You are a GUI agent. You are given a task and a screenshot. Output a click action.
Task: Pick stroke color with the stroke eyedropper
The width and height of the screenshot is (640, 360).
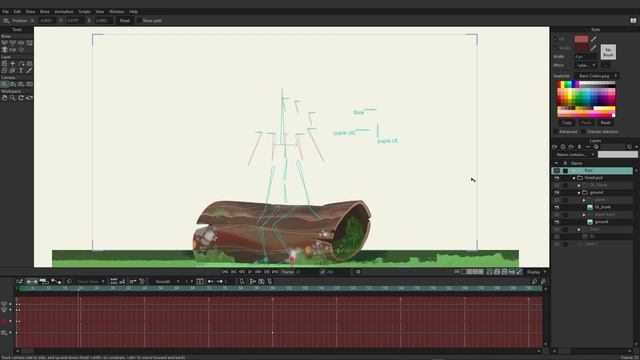coord(593,48)
